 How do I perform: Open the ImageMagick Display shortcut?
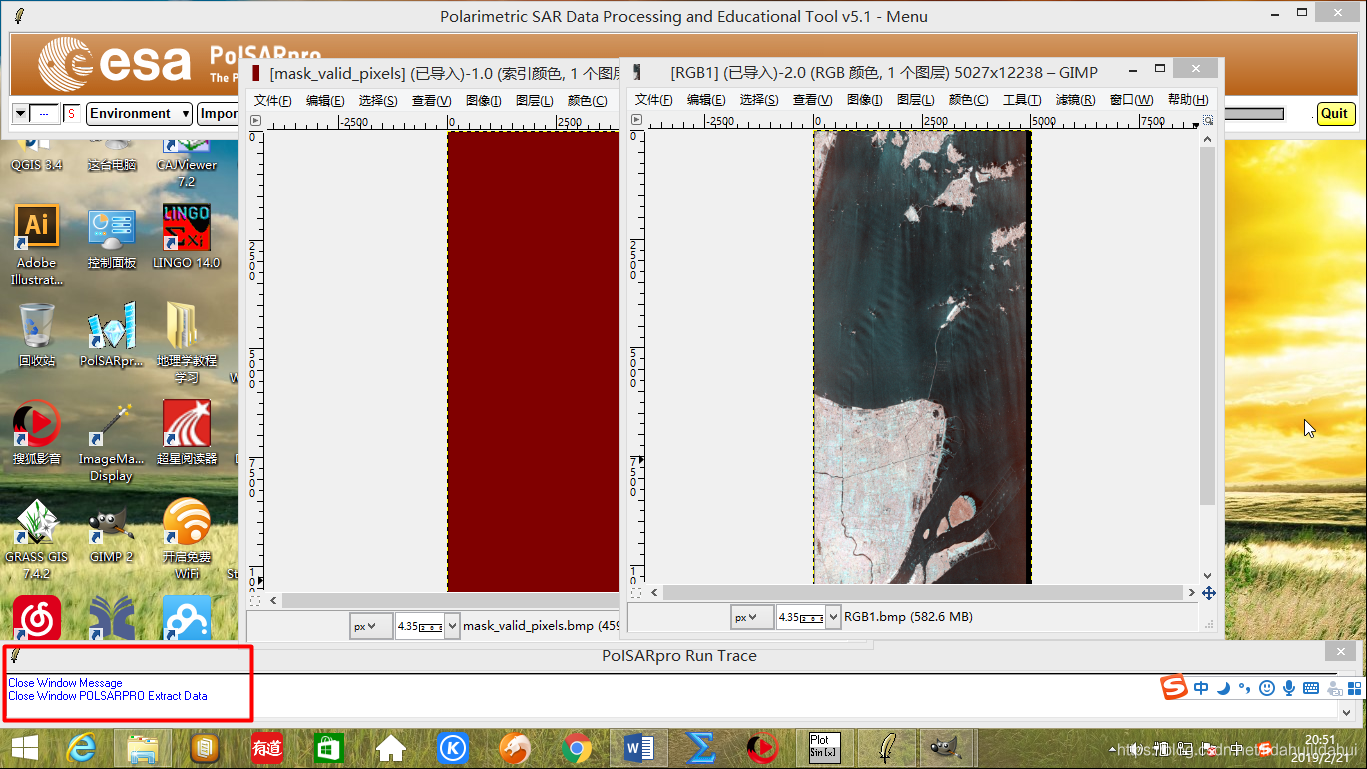click(x=111, y=441)
